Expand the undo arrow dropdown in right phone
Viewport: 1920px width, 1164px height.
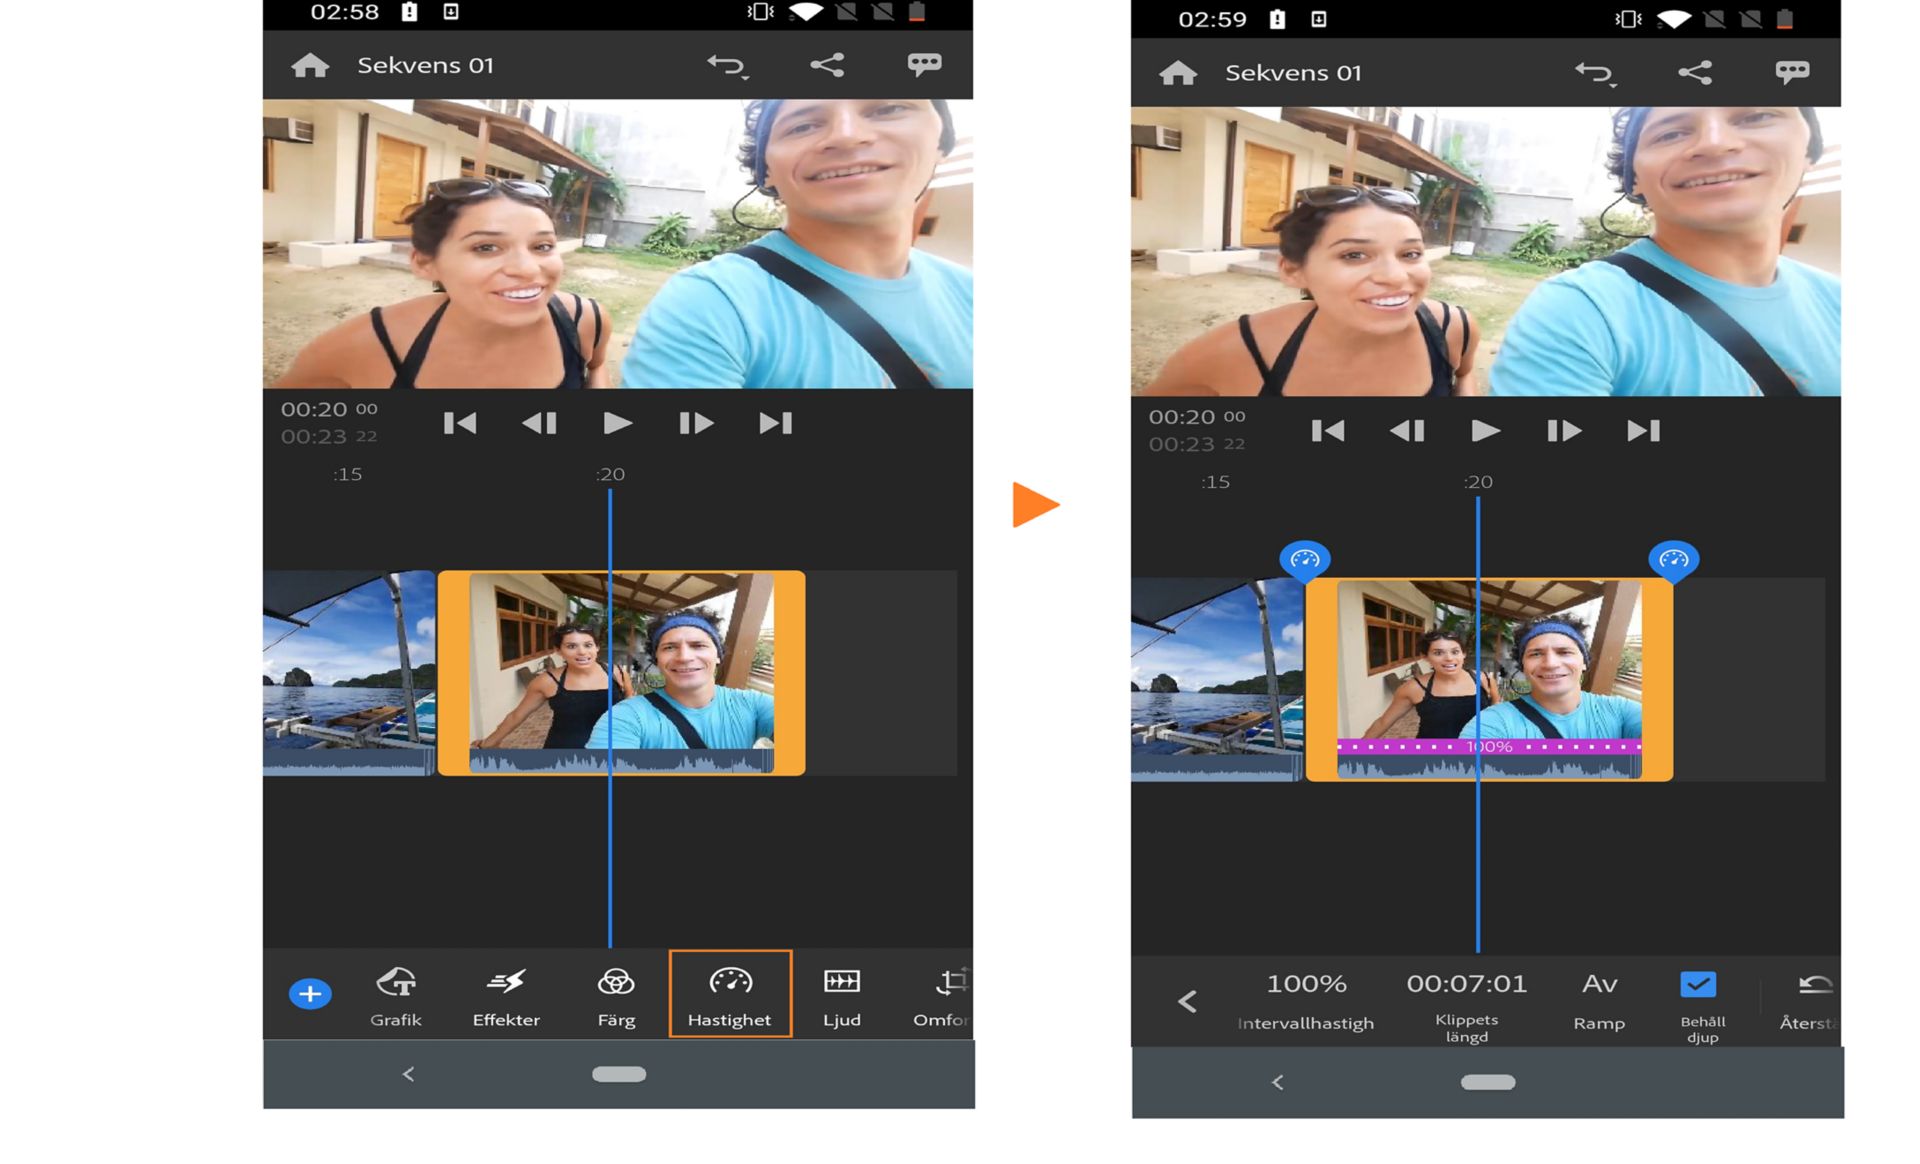point(1596,73)
